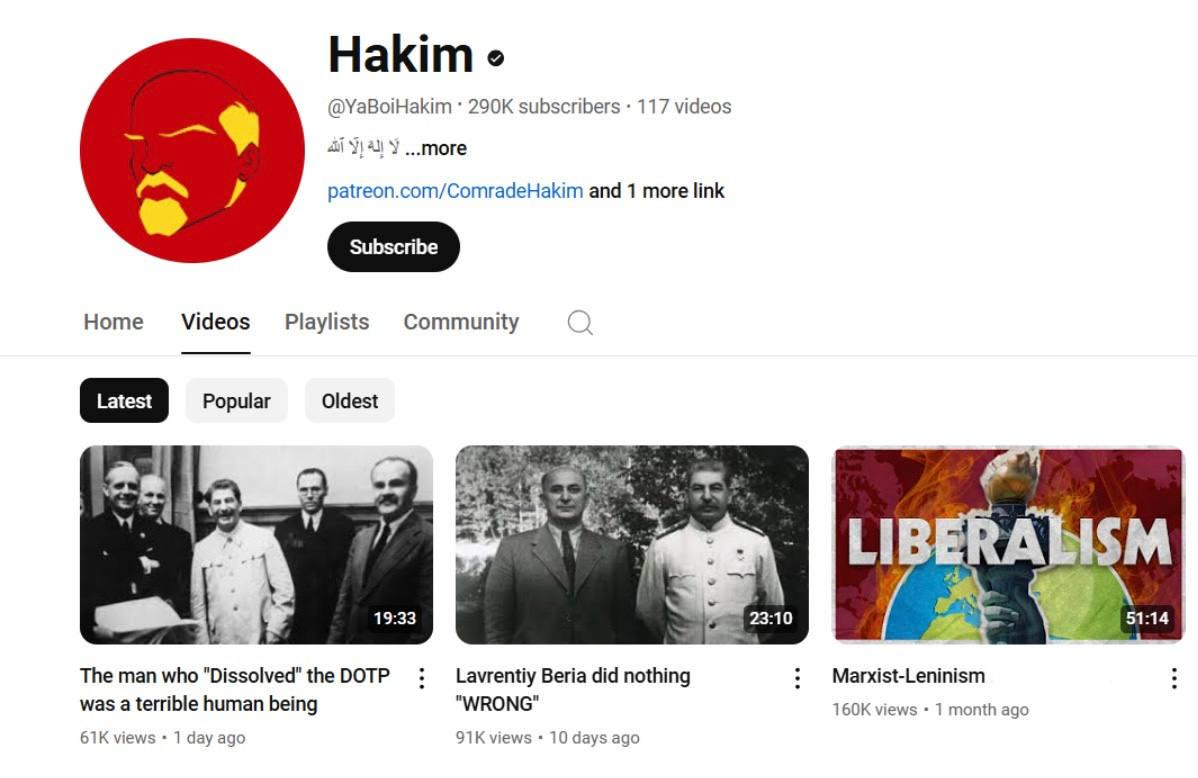Click the verified checkmark badge beside Hakim
The width and height of the screenshot is (1198, 778).
(495, 58)
